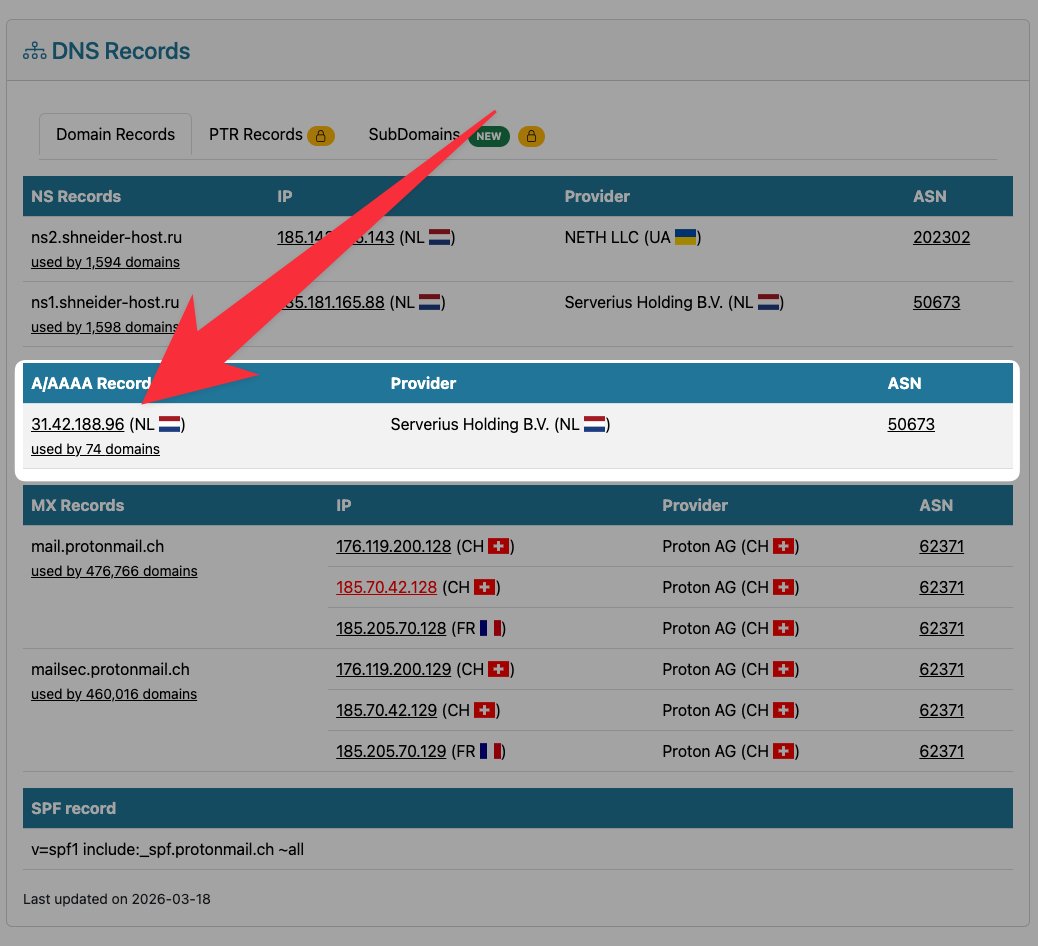Open 'used by 460,016 domains' link
The image size is (1038, 946).
[114, 694]
